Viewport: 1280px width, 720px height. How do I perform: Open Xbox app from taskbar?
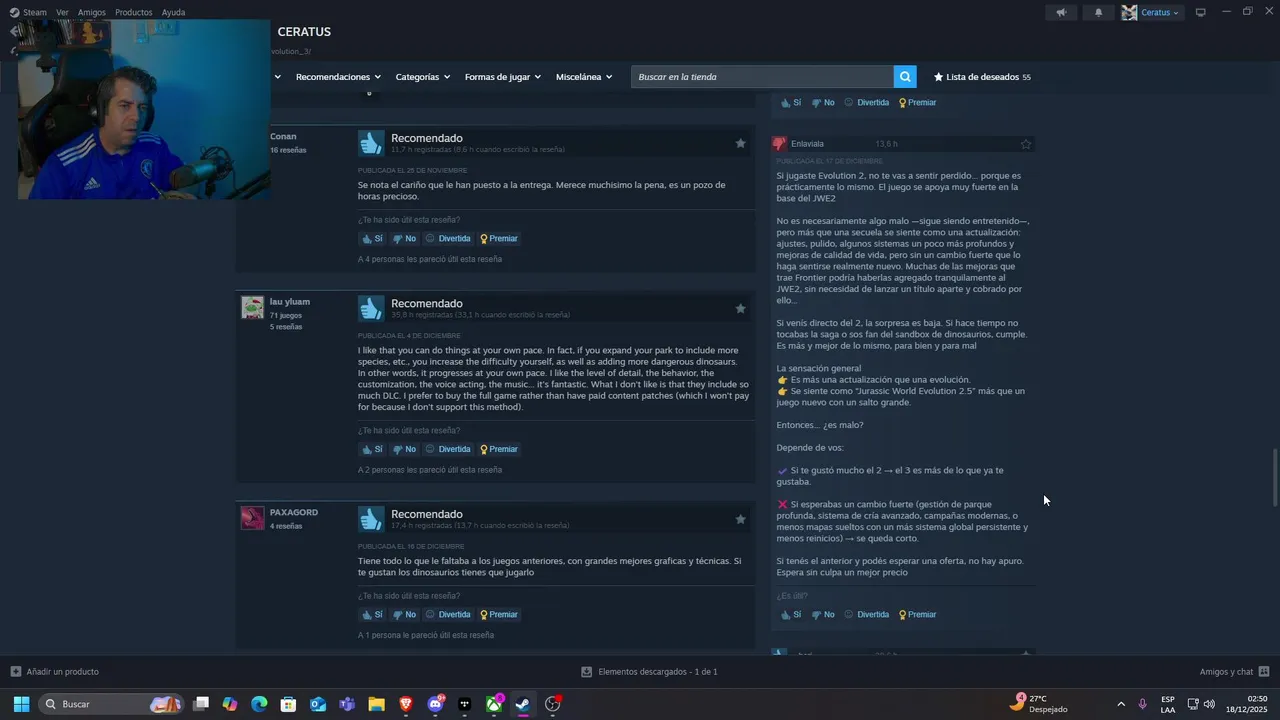[494, 704]
